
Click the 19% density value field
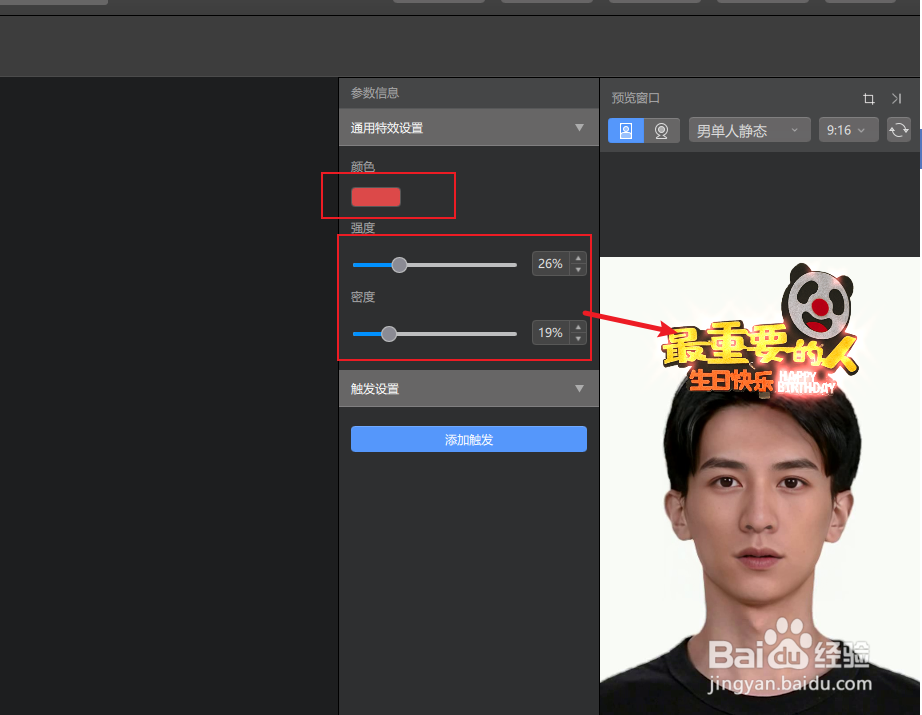click(x=550, y=333)
